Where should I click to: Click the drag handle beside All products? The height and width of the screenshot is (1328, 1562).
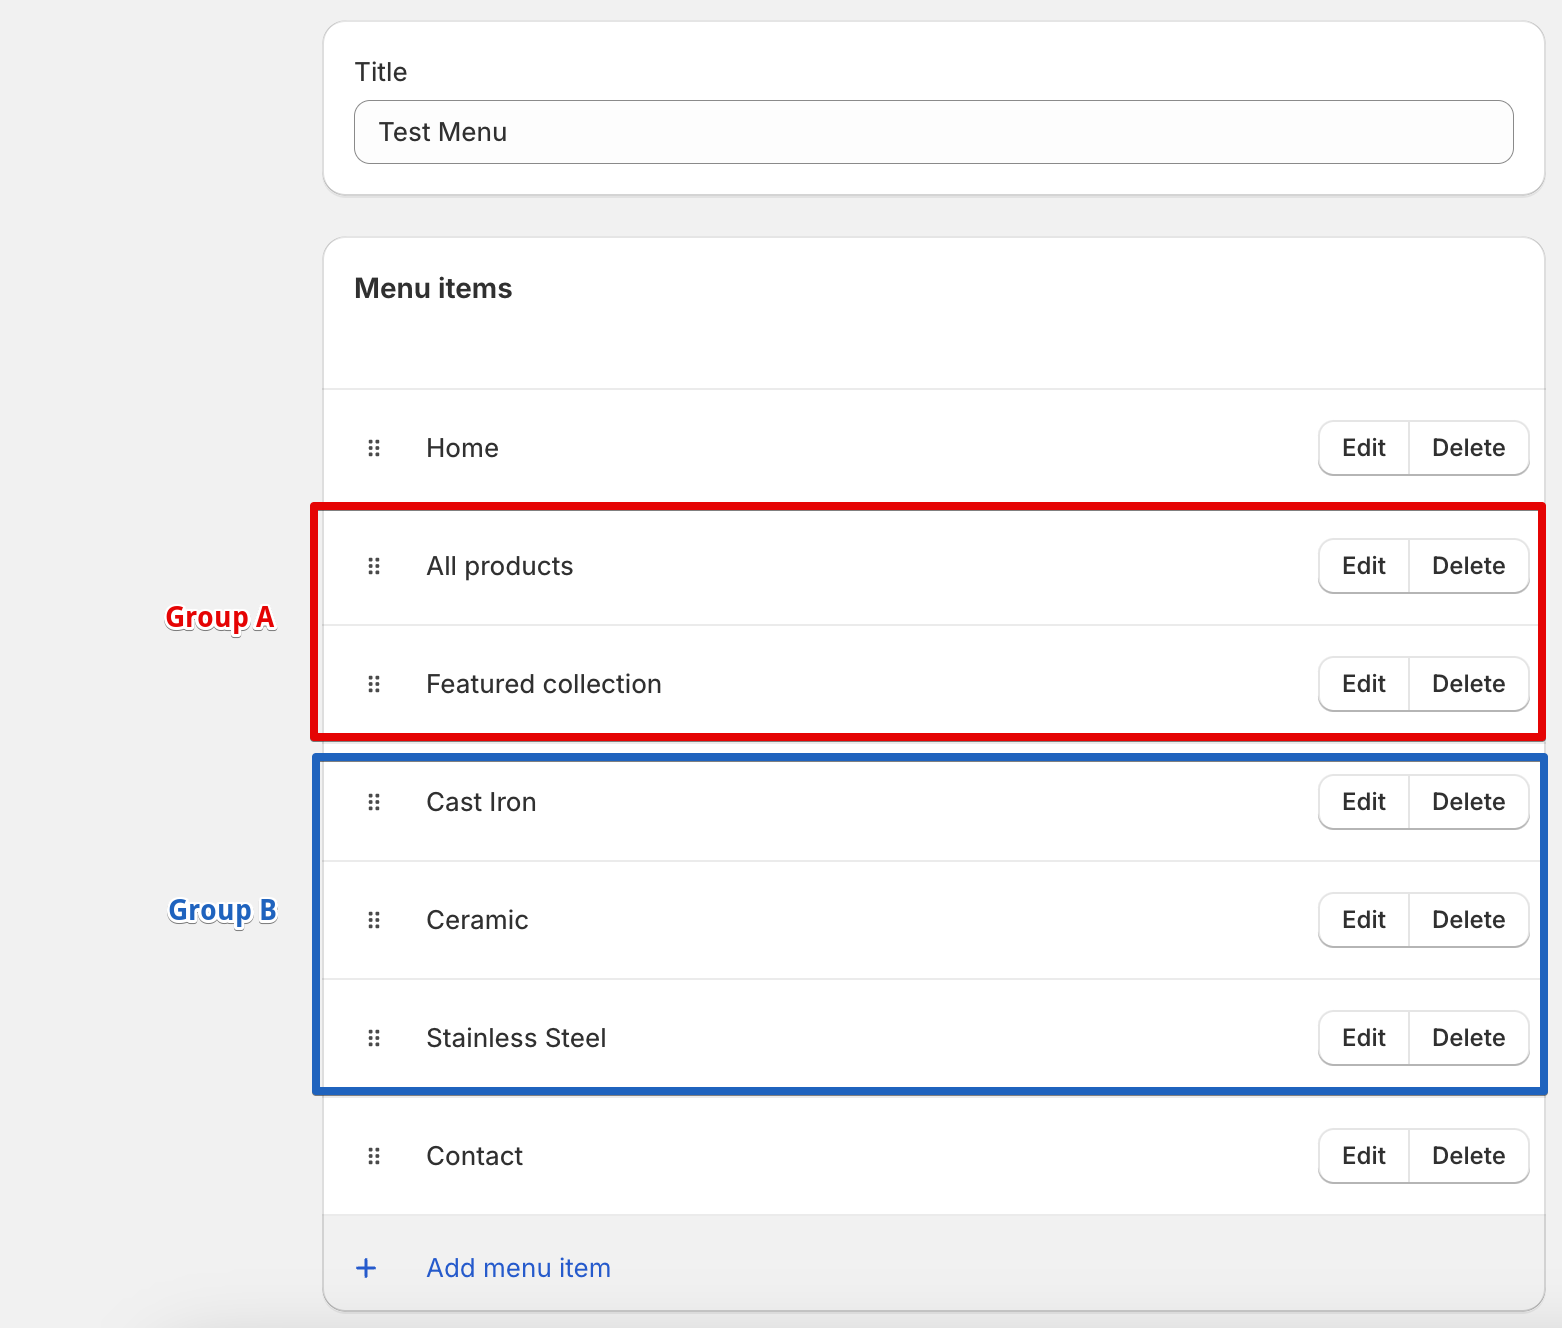click(x=374, y=566)
